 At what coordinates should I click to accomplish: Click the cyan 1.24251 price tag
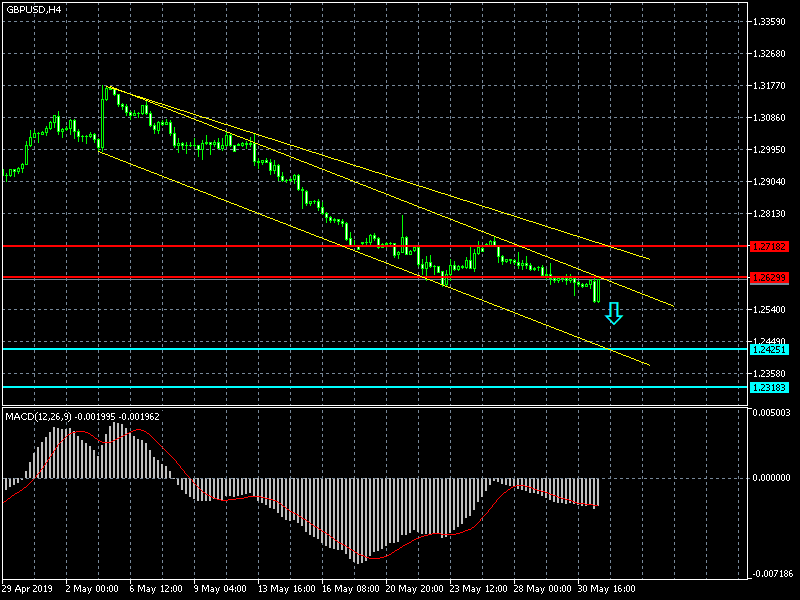click(769, 349)
